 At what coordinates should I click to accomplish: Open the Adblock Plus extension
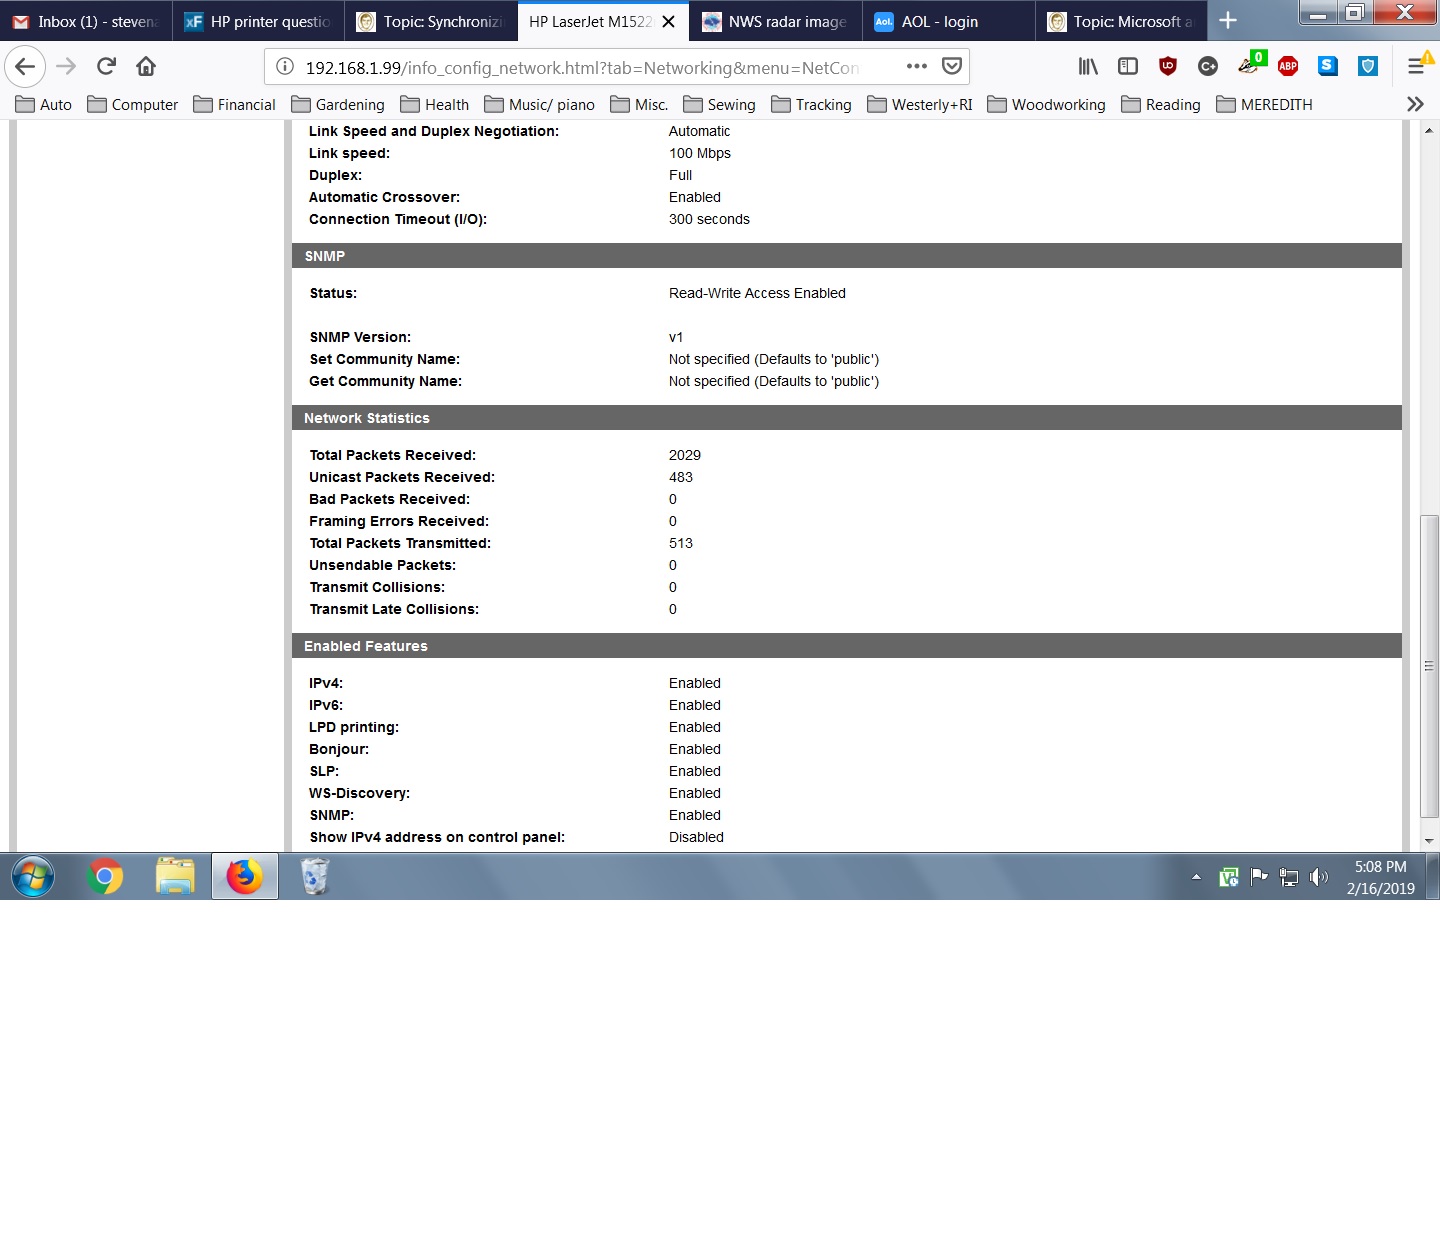1288,67
